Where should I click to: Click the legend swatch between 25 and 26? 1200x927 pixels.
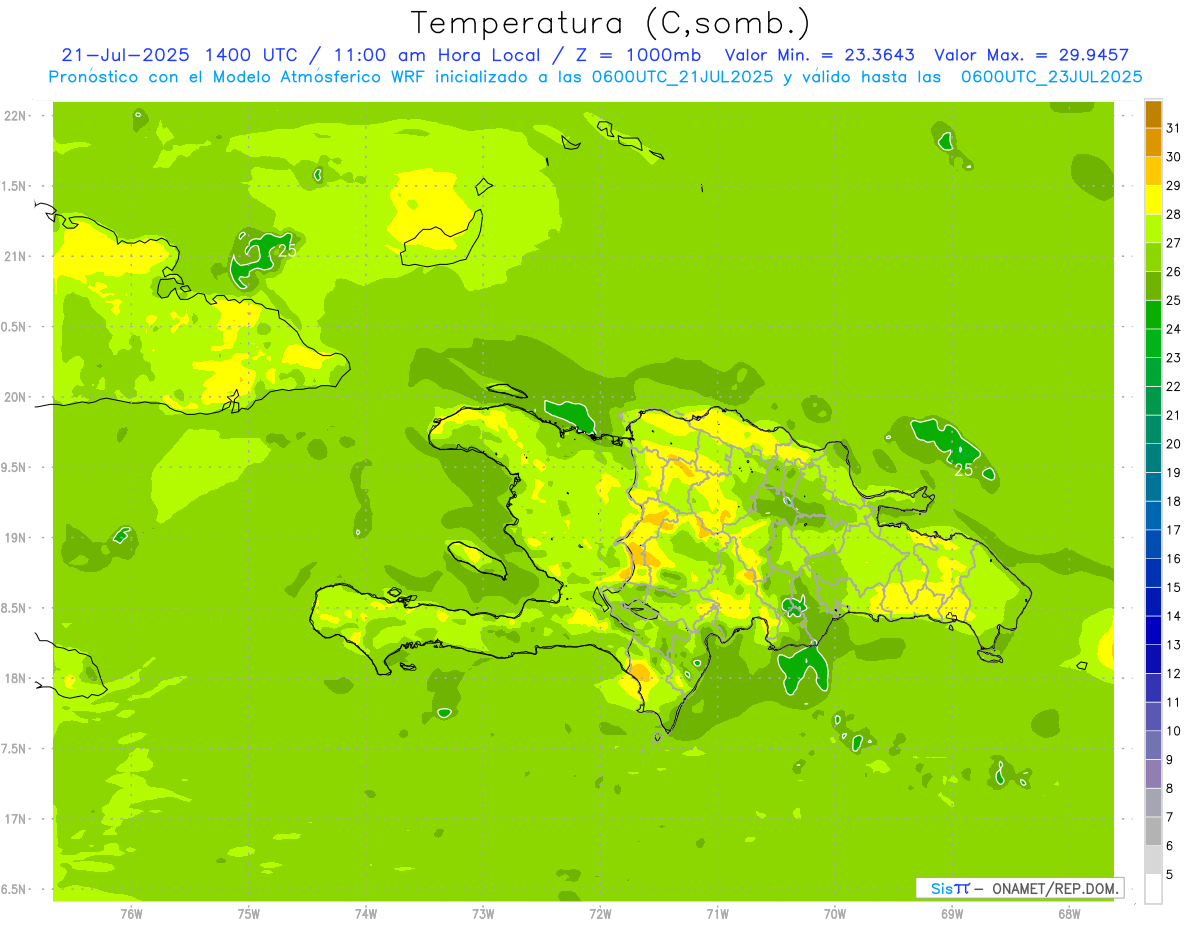[x=1153, y=286]
